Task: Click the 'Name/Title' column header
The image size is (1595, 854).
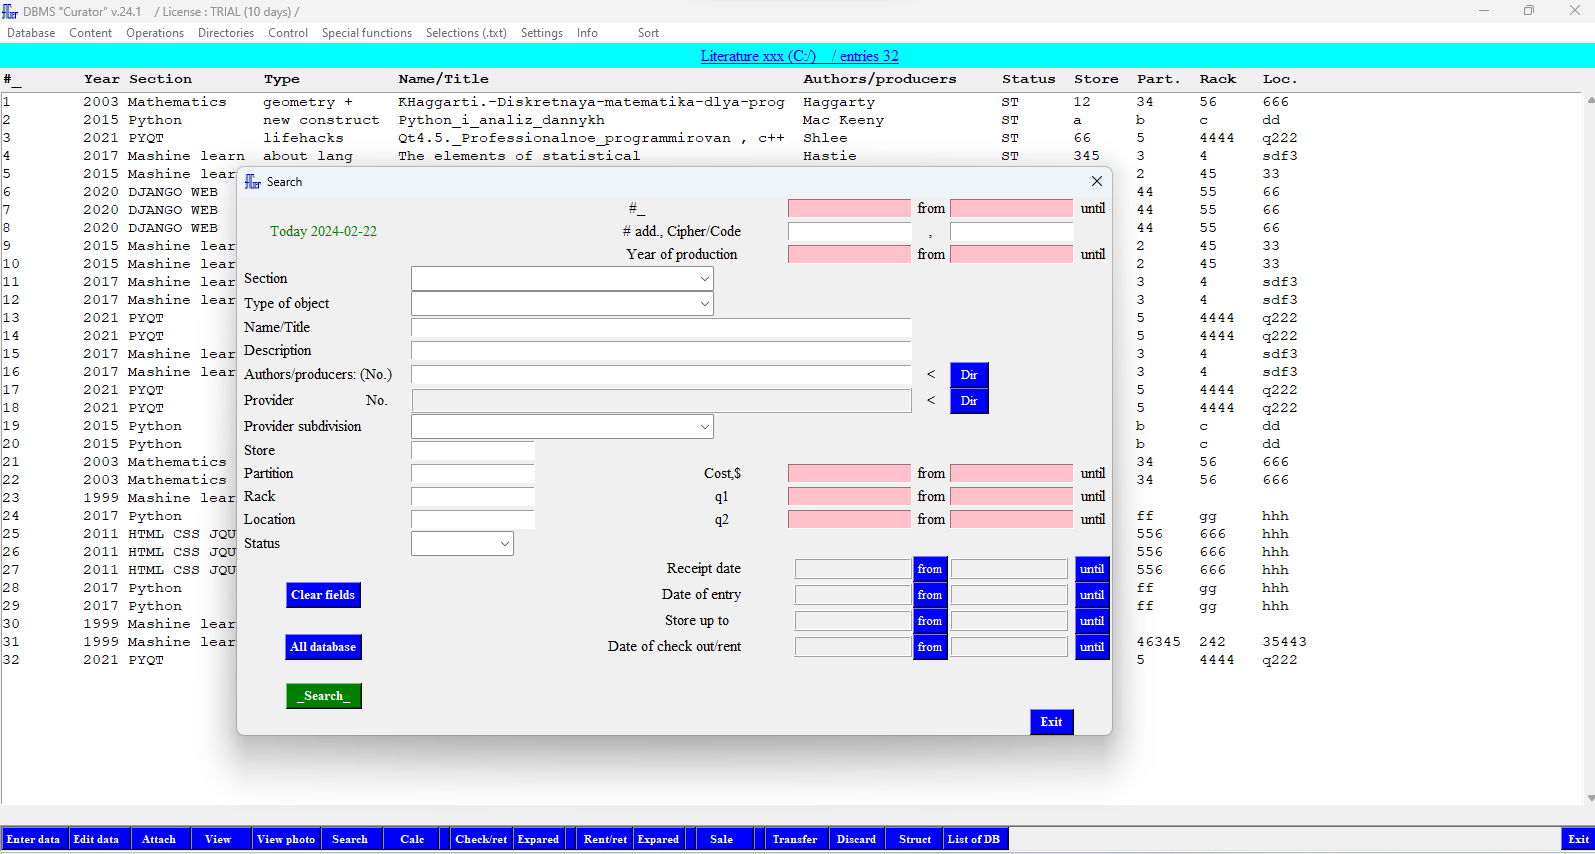Action: click(444, 79)
